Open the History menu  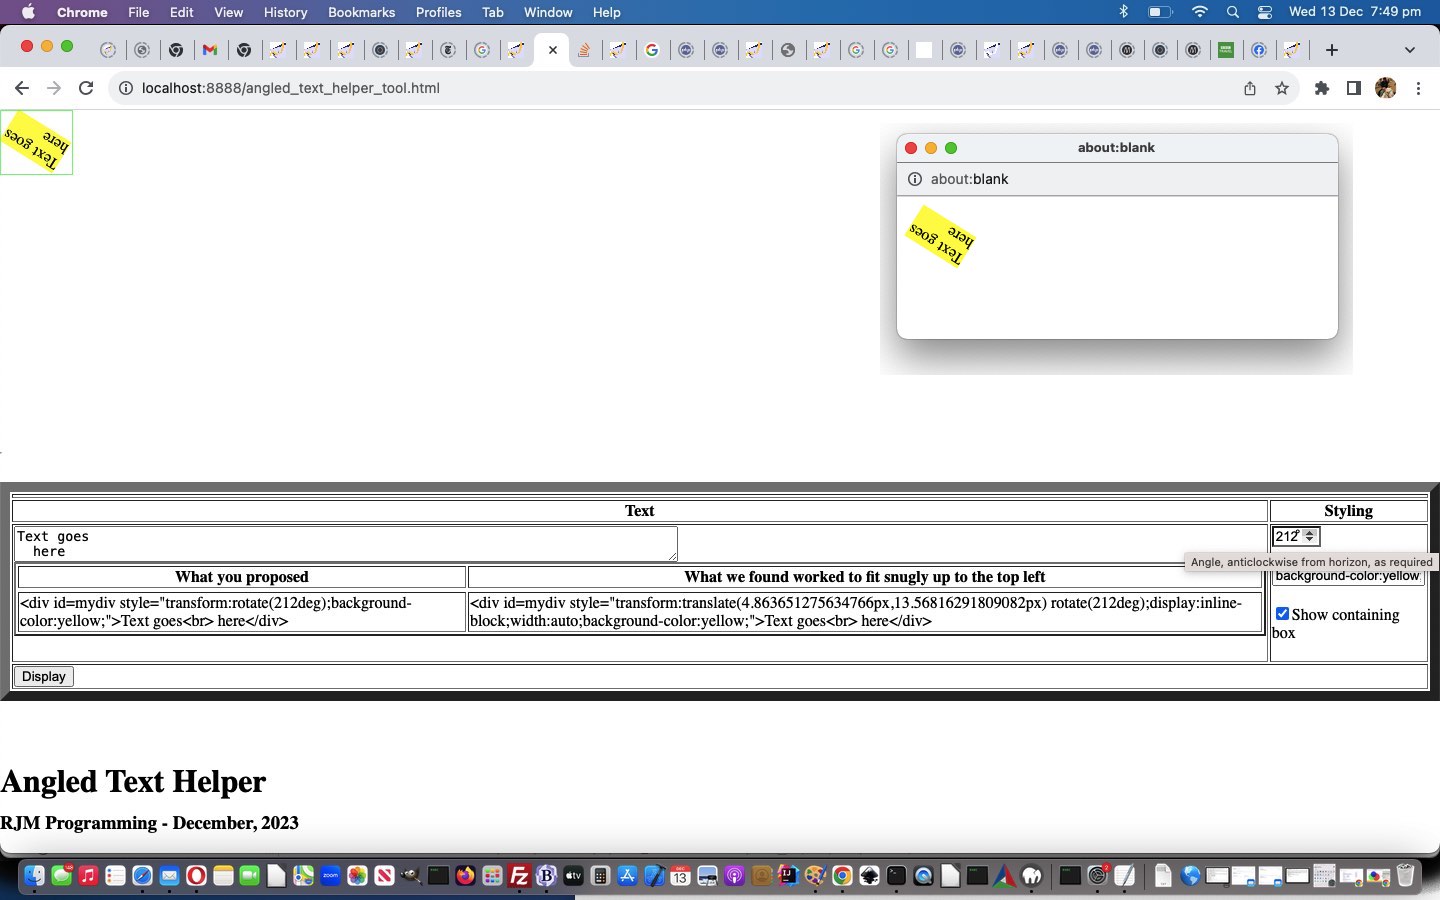(x=285, y=12)
